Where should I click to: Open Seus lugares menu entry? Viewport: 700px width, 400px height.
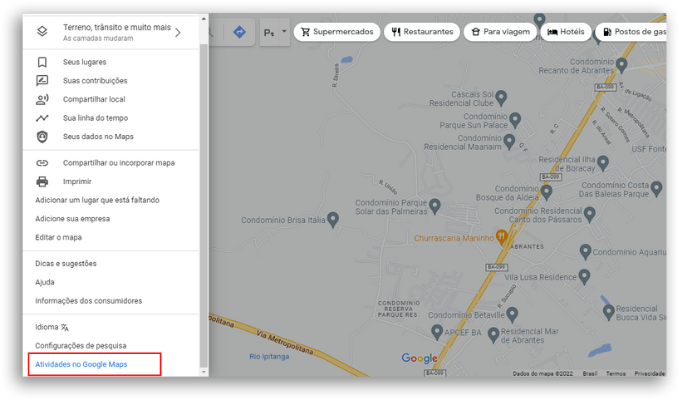84,62
